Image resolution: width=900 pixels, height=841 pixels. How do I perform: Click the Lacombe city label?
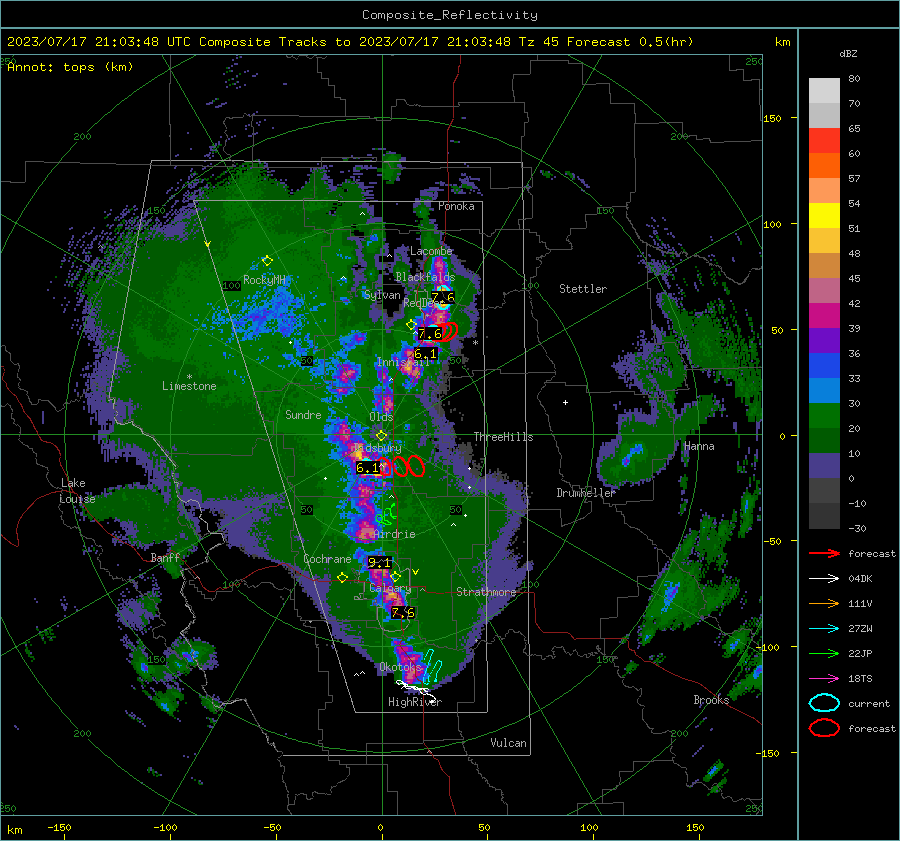click(x=431, y=251)
